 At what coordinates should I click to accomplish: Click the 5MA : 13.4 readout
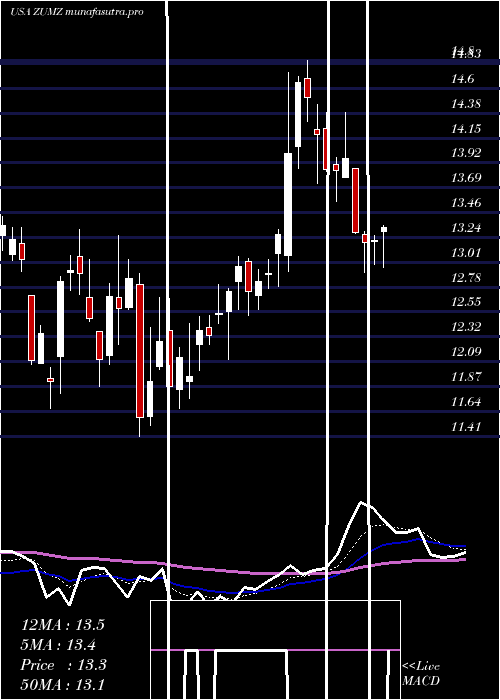58,645
